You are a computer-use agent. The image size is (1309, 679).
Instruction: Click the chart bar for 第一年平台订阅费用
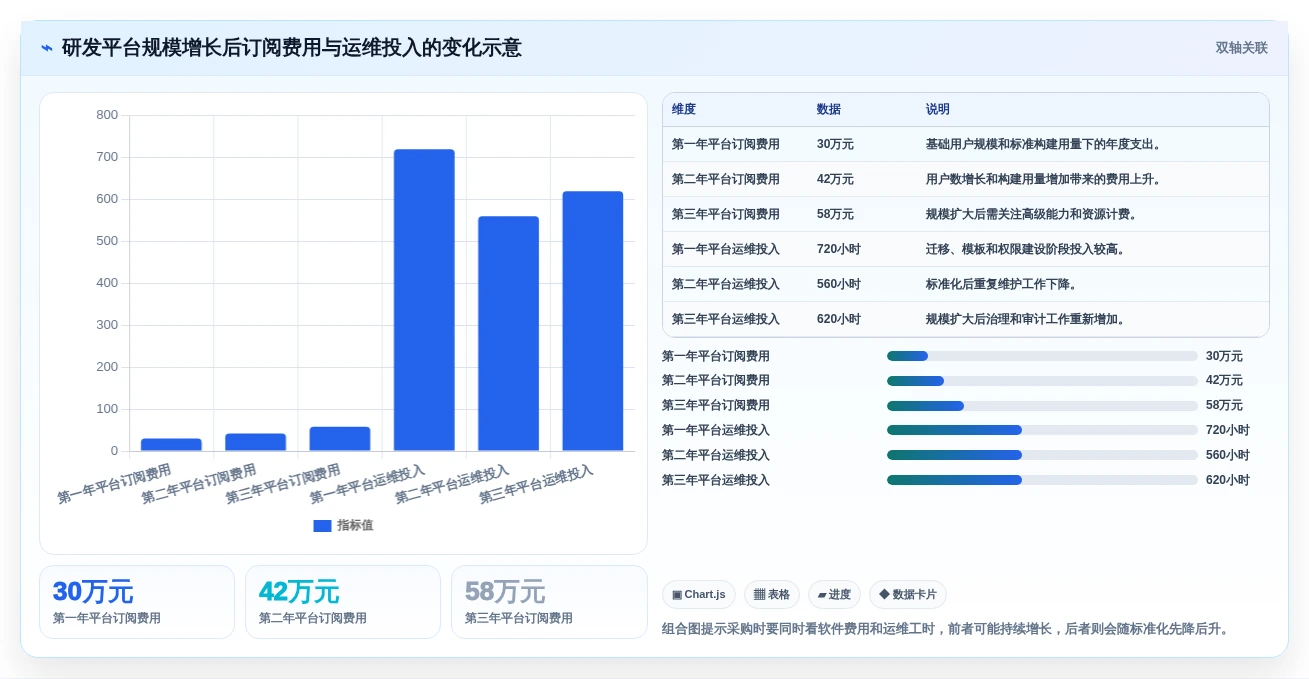(171, 445)
